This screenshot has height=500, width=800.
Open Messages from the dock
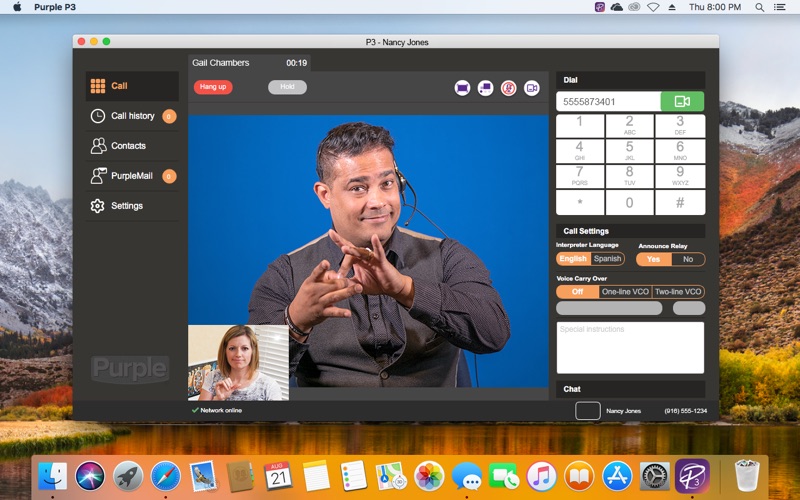coord(467,476)
